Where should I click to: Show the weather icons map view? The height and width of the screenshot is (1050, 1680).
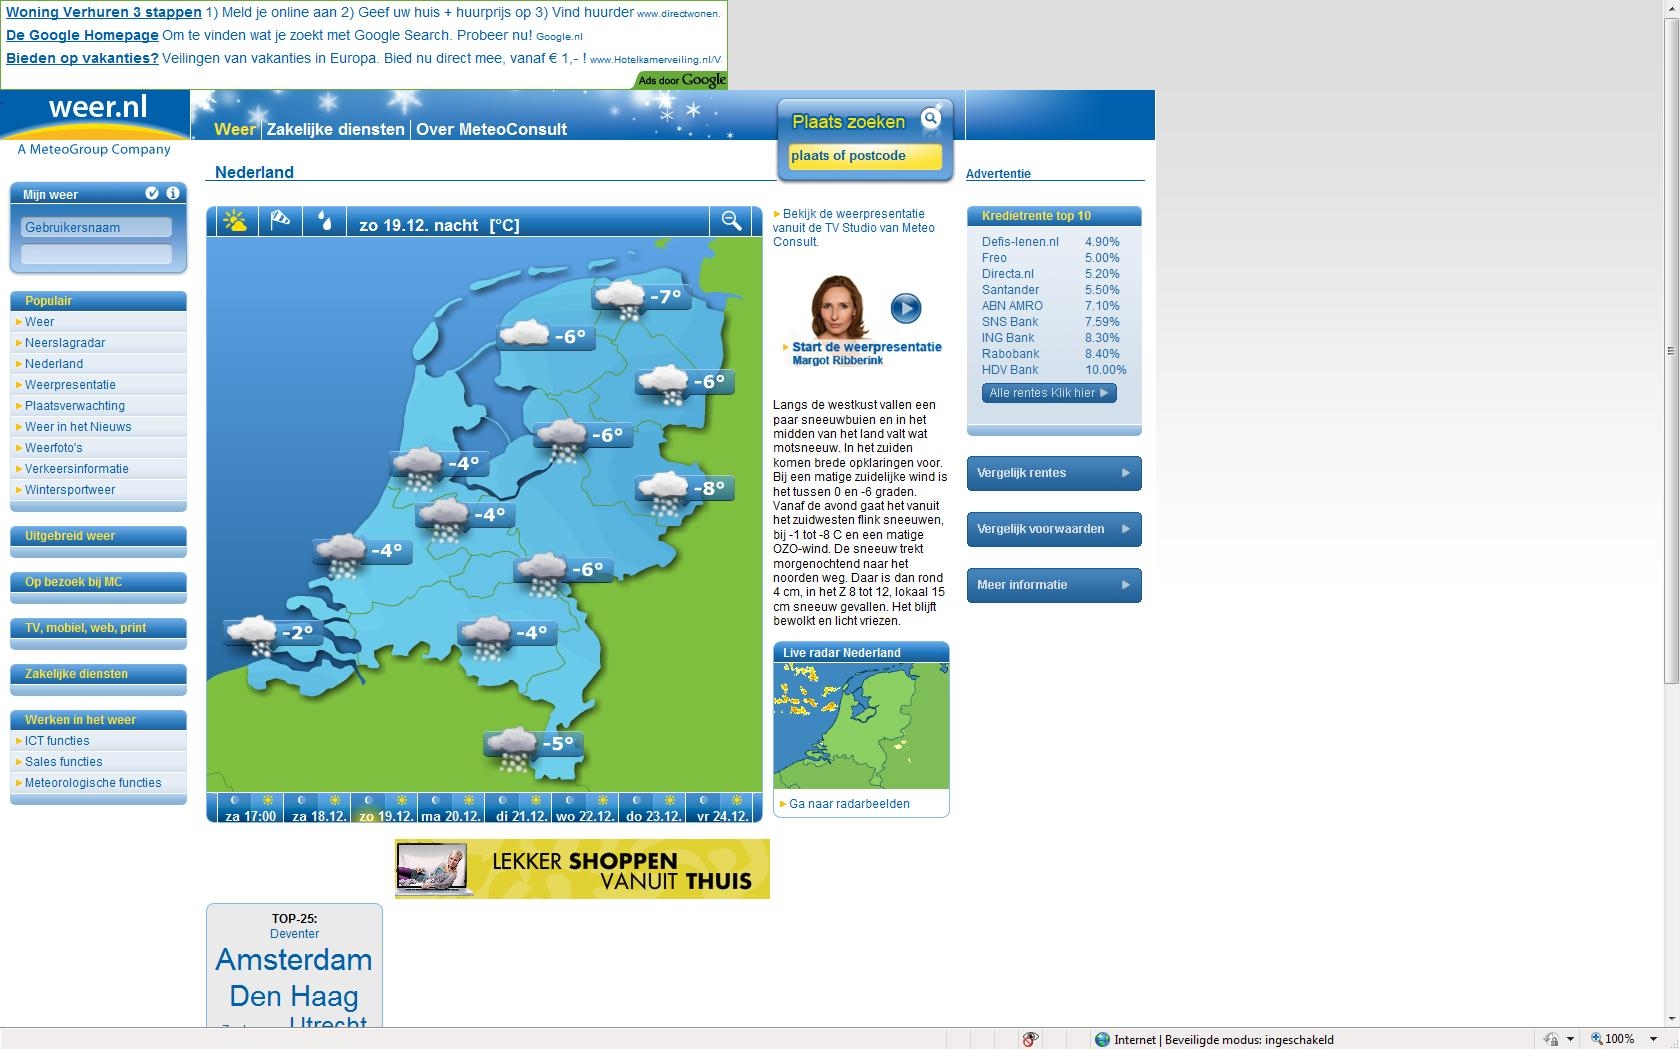point(236,222)
